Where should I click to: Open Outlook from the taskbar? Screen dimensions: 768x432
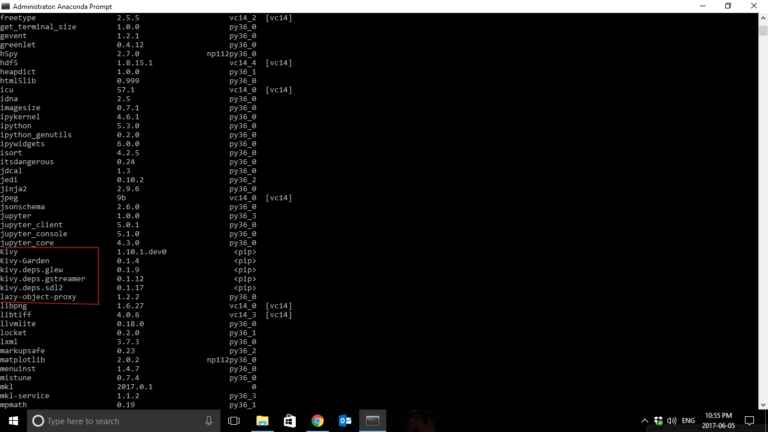tap(345, 421)
